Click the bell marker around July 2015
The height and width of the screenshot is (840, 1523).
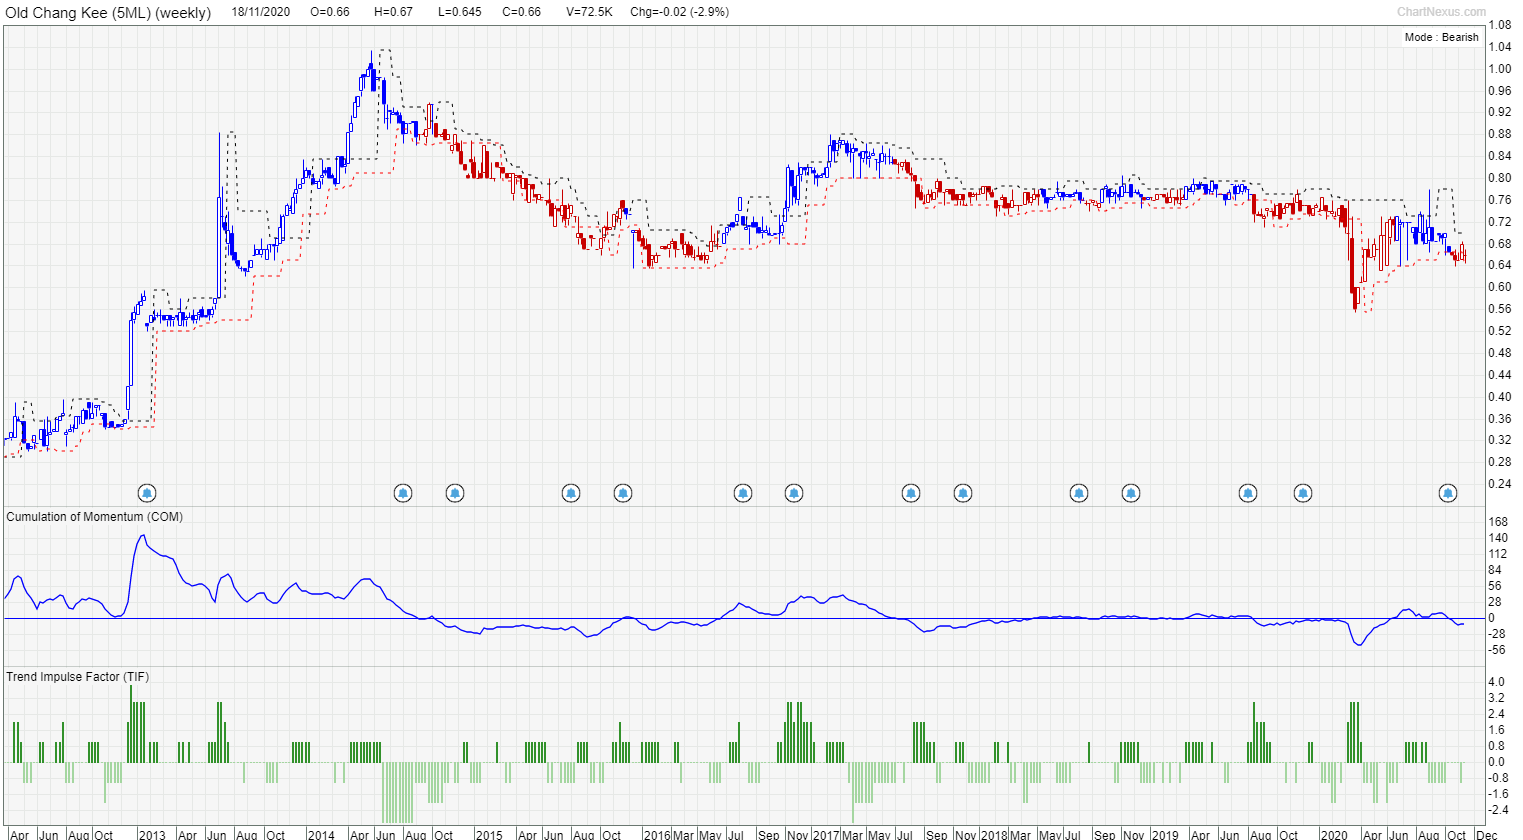(571, 493)
